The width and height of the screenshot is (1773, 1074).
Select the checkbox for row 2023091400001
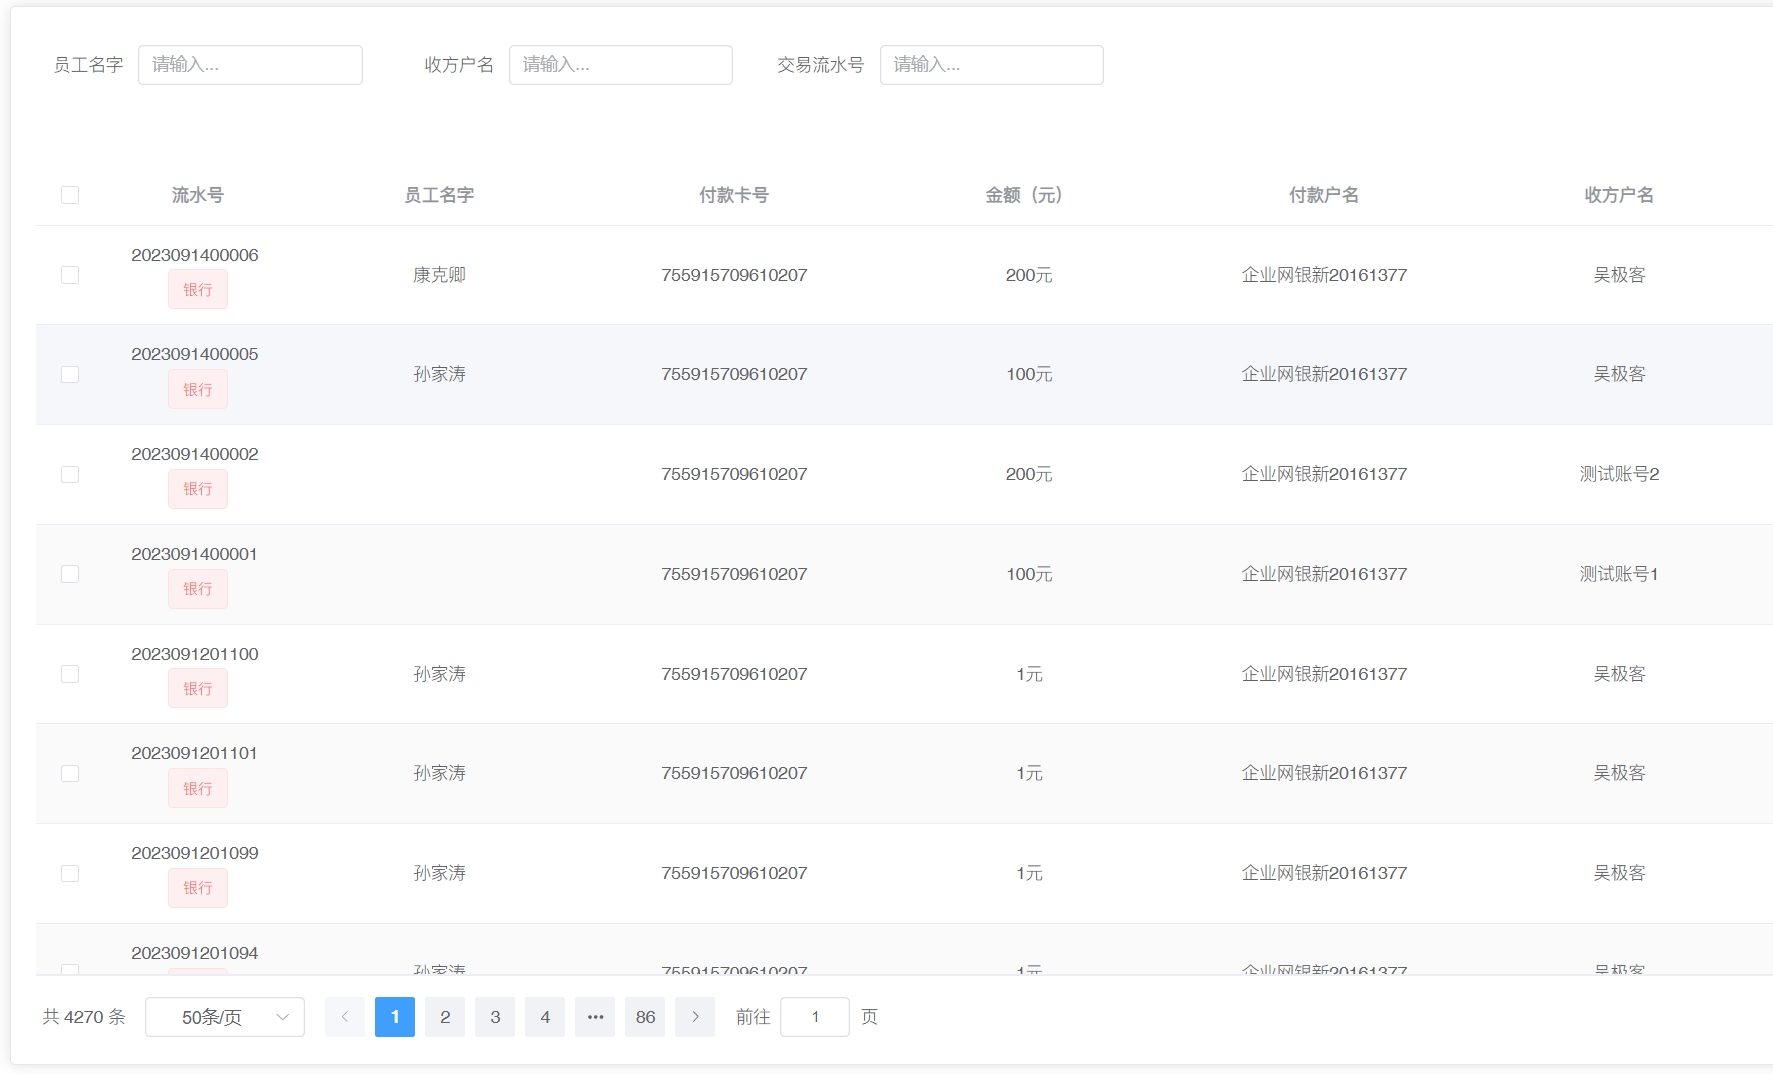pos(70,574)
